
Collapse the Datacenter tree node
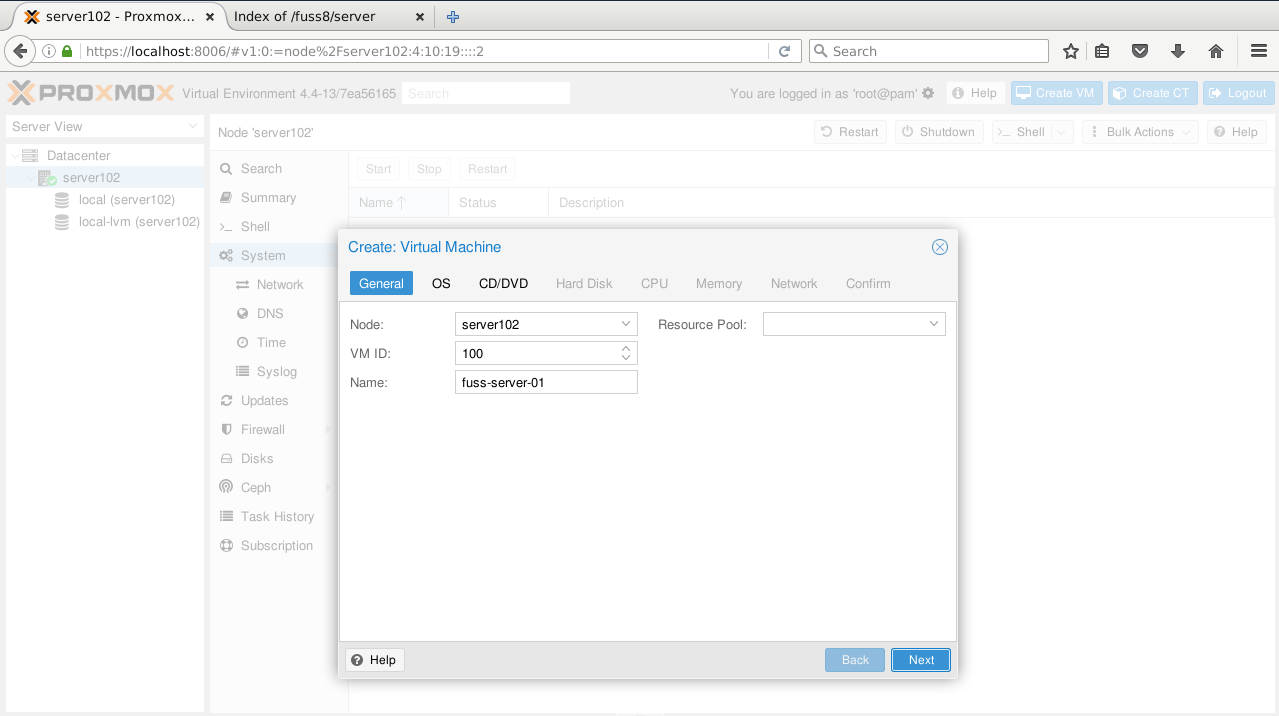pos(14,156)
